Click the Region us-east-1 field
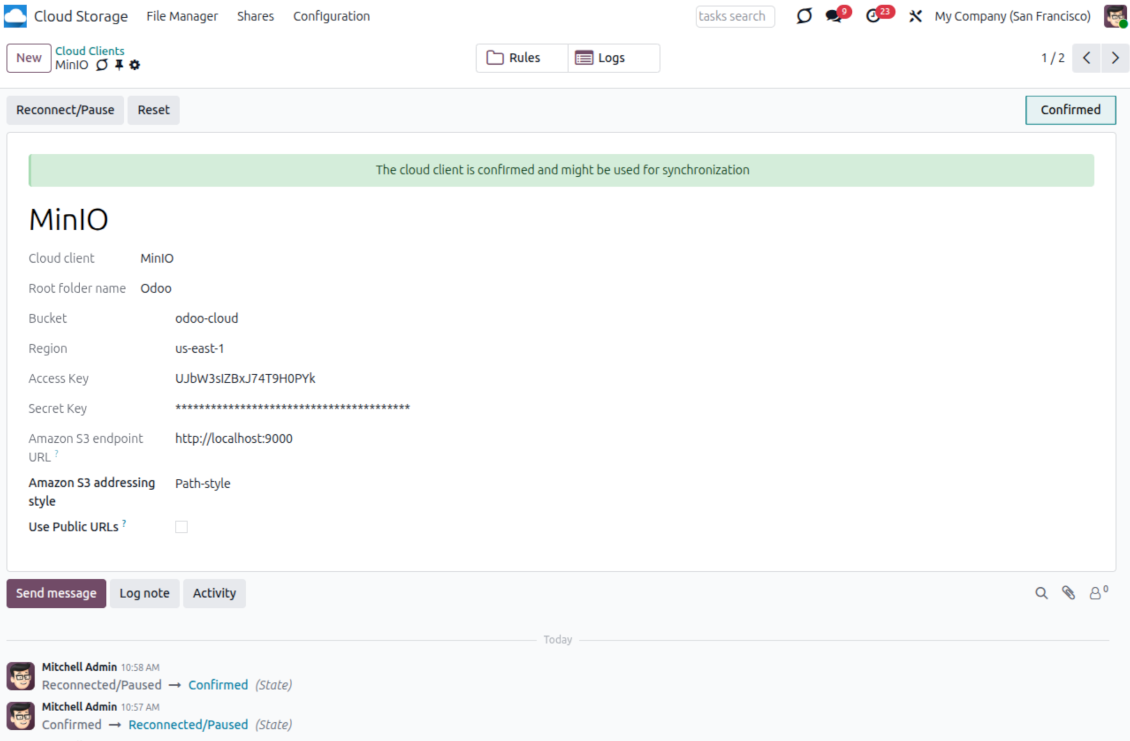The width and height of the screenshot is (1130, 741). 200,348
